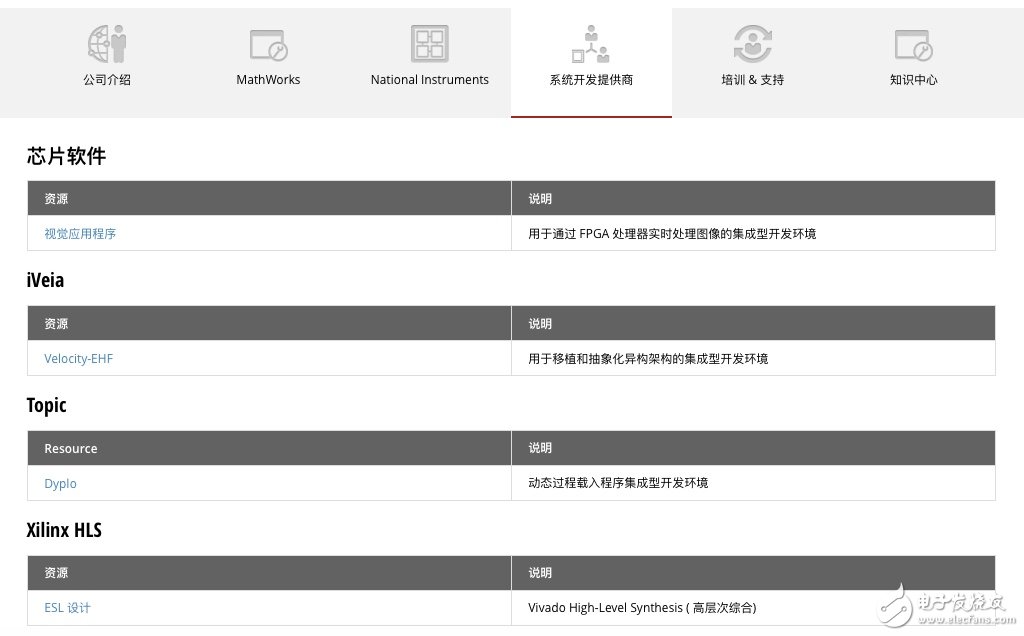Image resolution: width=1024 pixels, height=636 pixels.
Task: Click the Resource column header under Topic
Action: click(x=71, y=448)
